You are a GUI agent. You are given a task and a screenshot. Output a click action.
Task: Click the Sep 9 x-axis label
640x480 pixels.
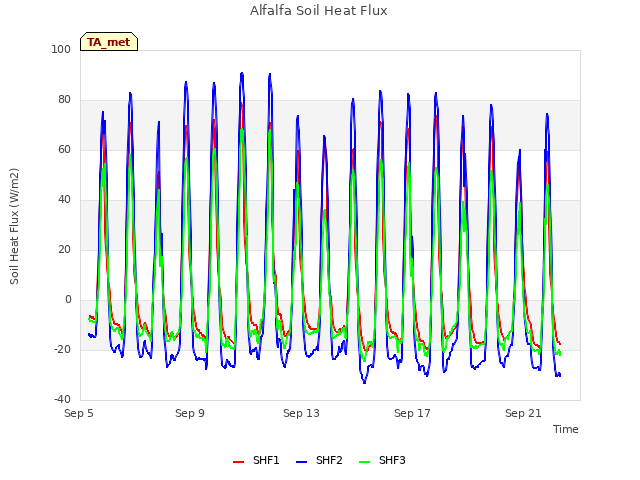tap(190, 413)
